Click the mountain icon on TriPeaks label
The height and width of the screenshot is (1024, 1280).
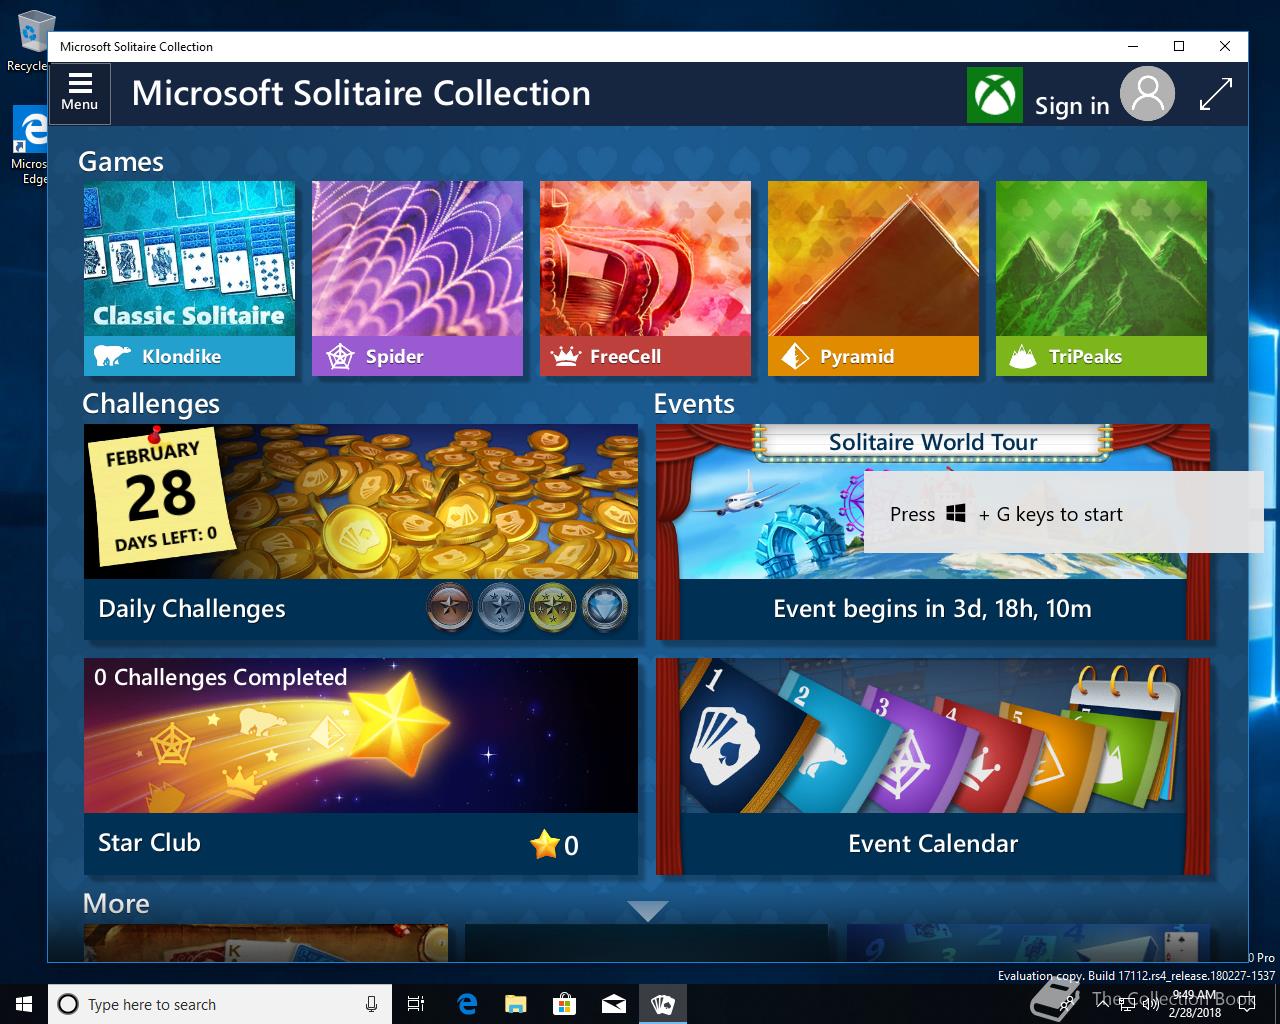coord(1022,356)
